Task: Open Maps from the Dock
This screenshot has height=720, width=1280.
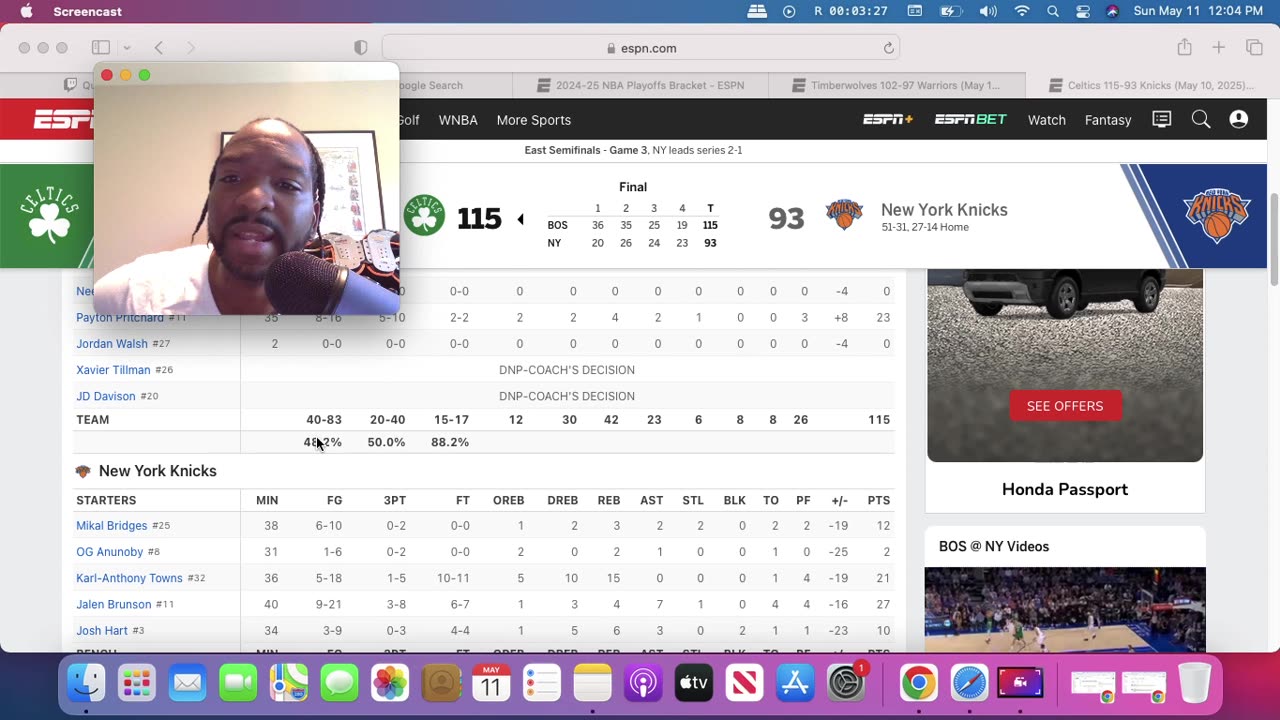Action: point(288,683)
